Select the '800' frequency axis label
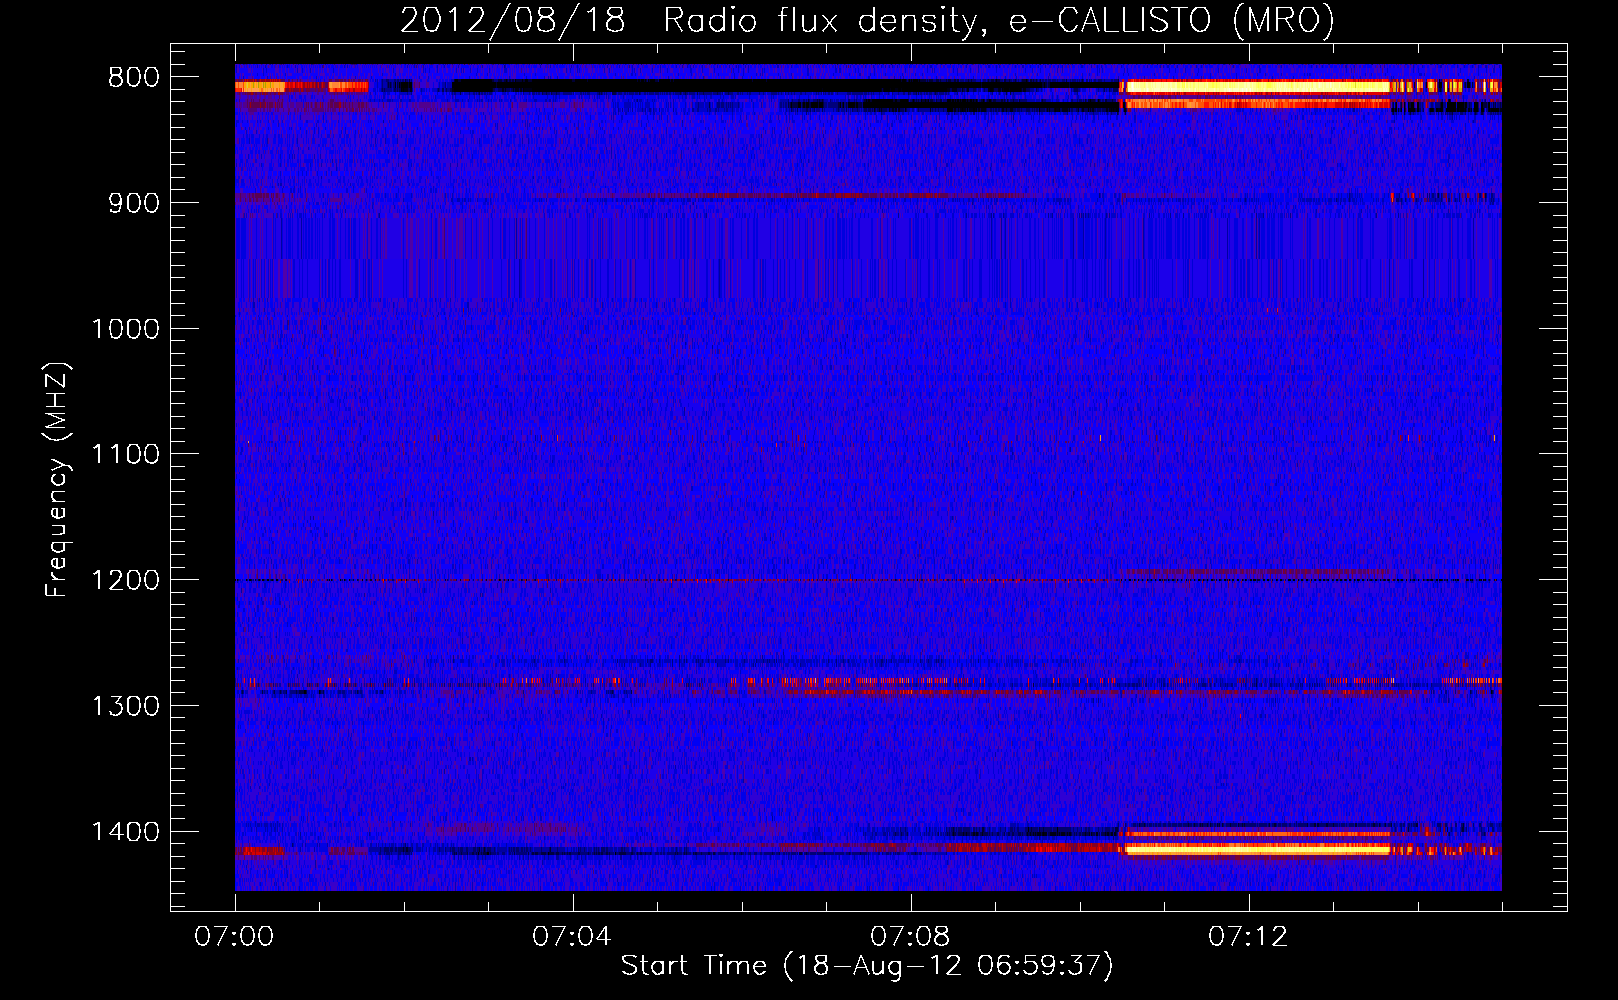The image size is (1618, 1000). pos(133,77)
